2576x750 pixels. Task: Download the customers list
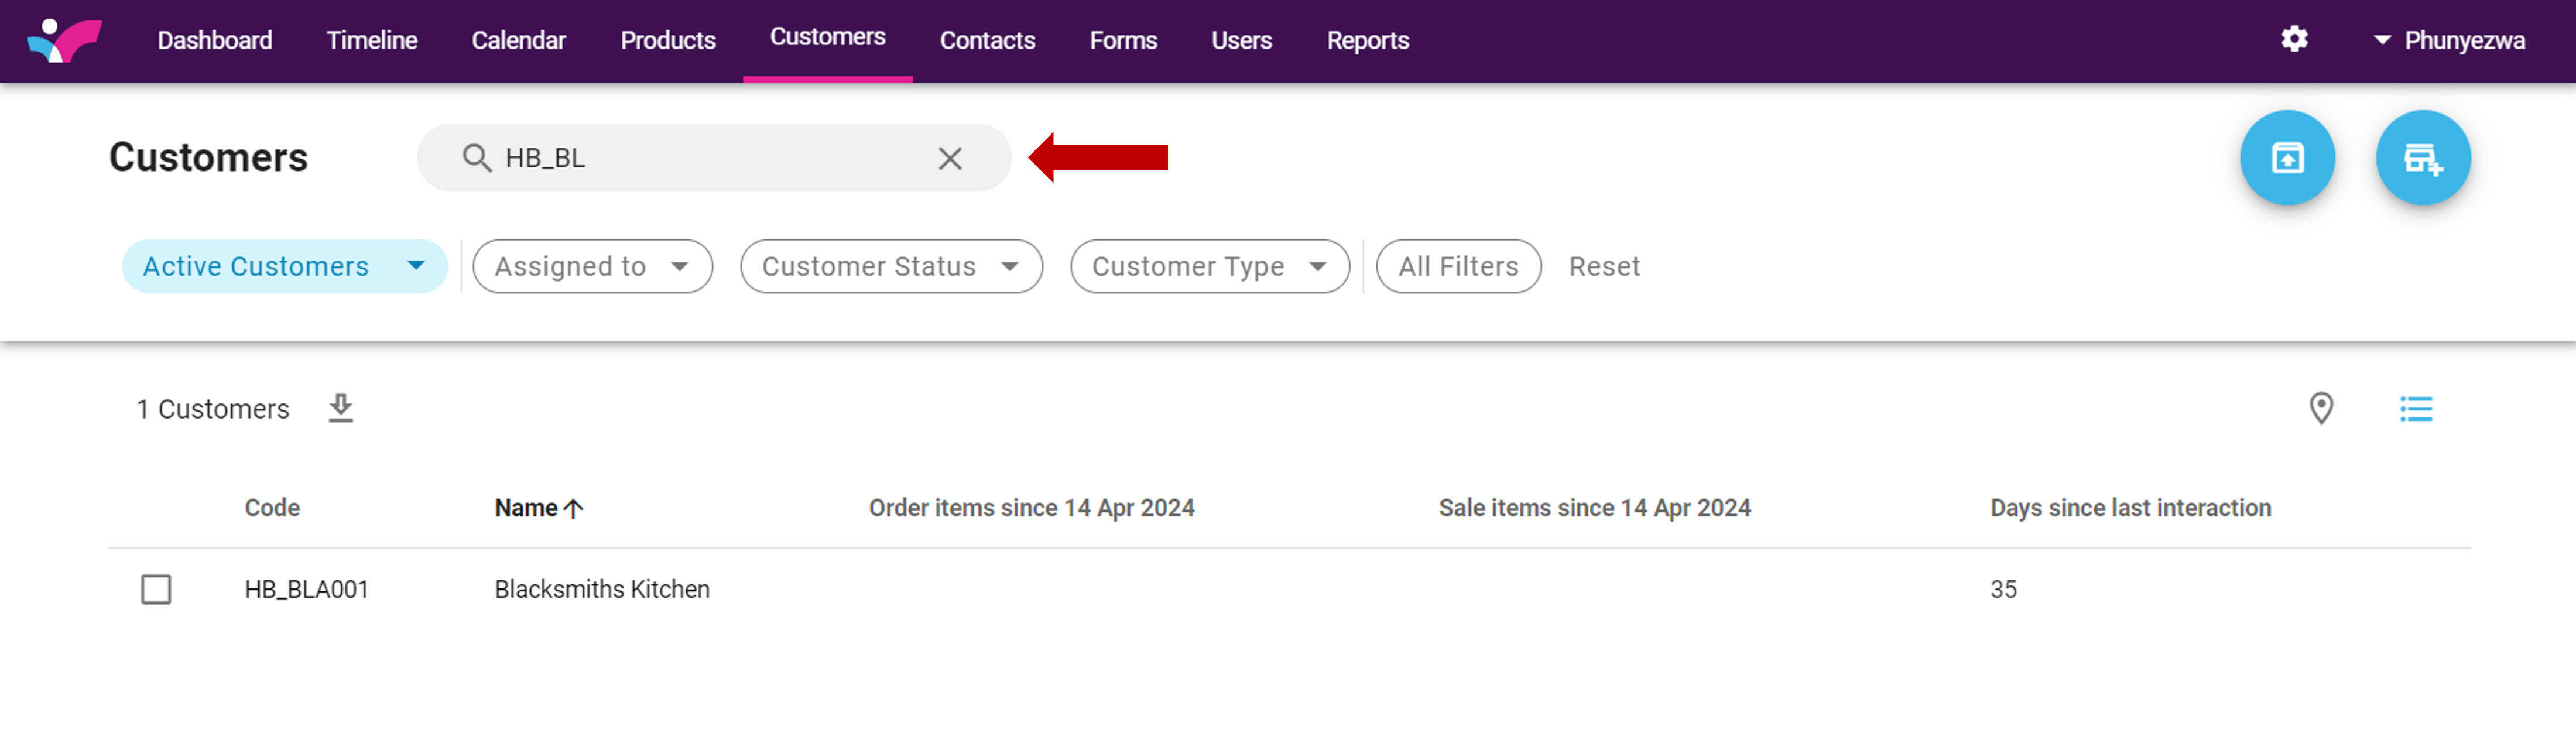[x=341, y=408]
